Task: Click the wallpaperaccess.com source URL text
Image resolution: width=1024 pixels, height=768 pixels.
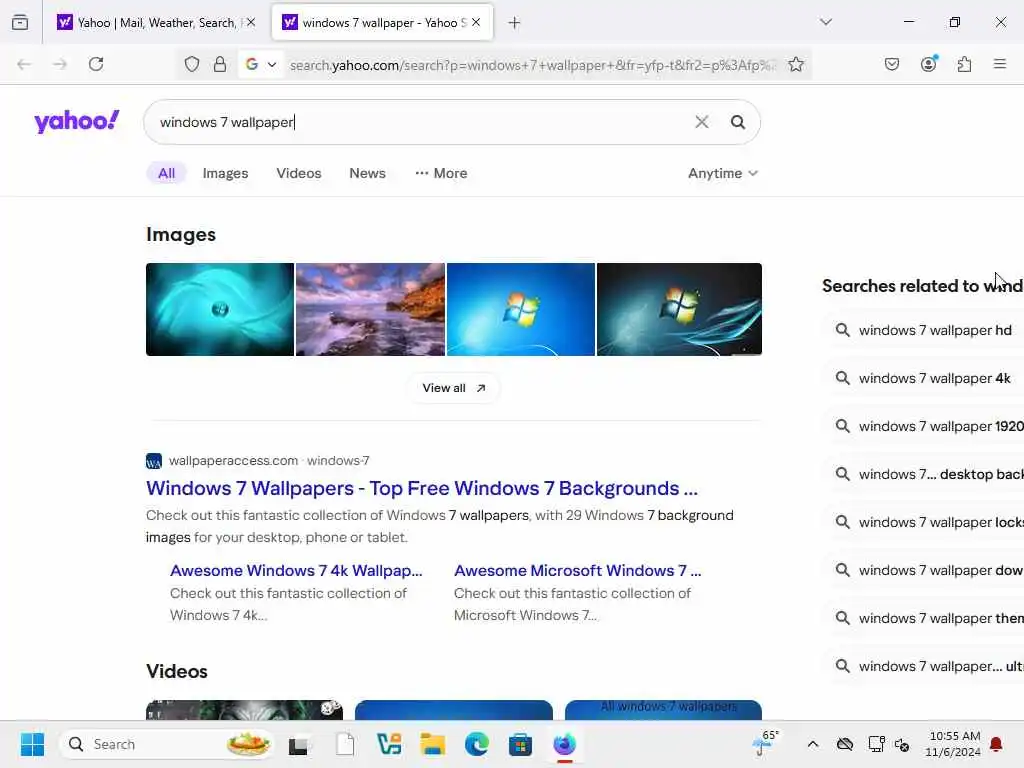Action: [x=233, y=460]
